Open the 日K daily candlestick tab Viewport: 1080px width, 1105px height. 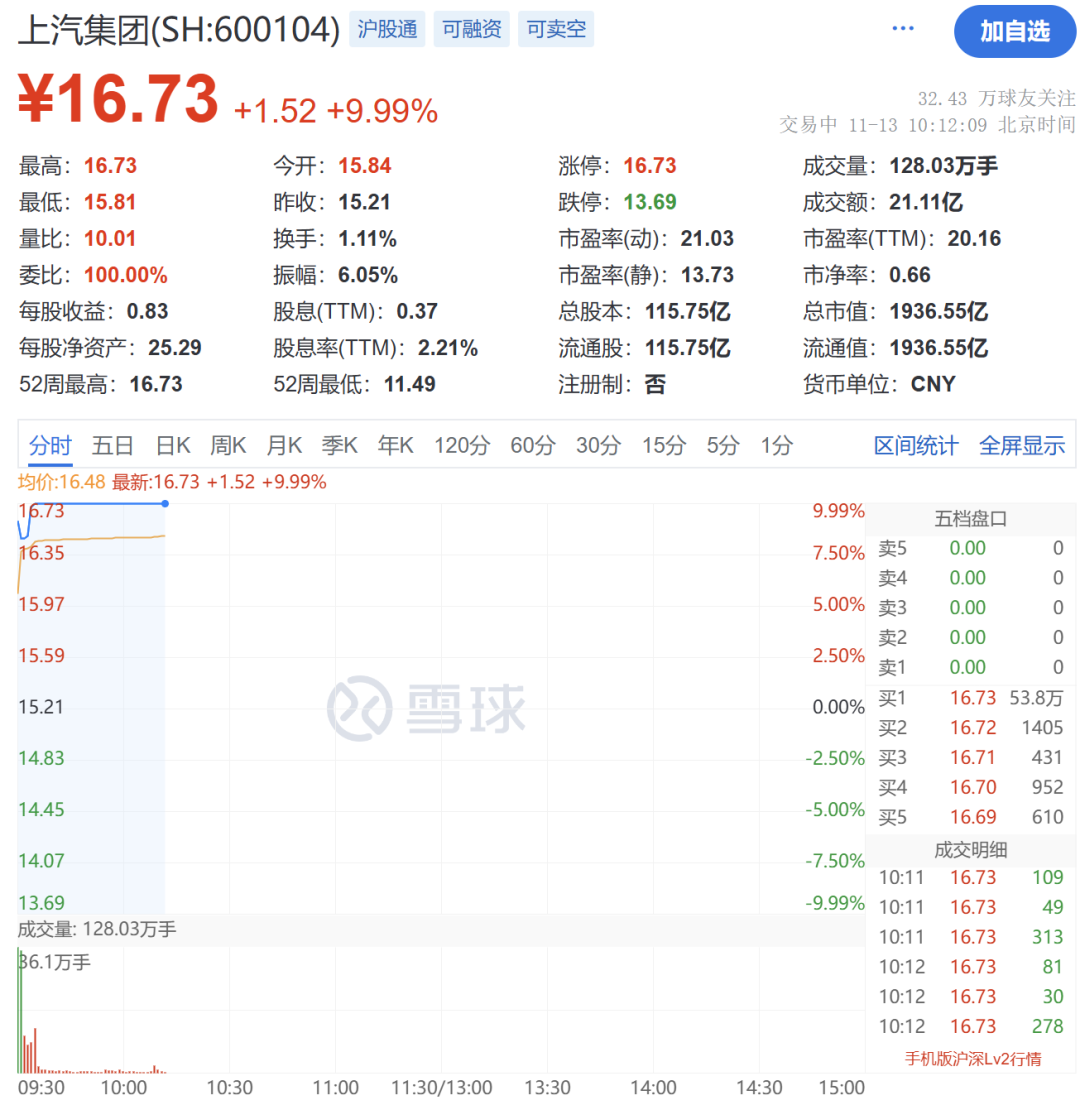tap(172, 446)
